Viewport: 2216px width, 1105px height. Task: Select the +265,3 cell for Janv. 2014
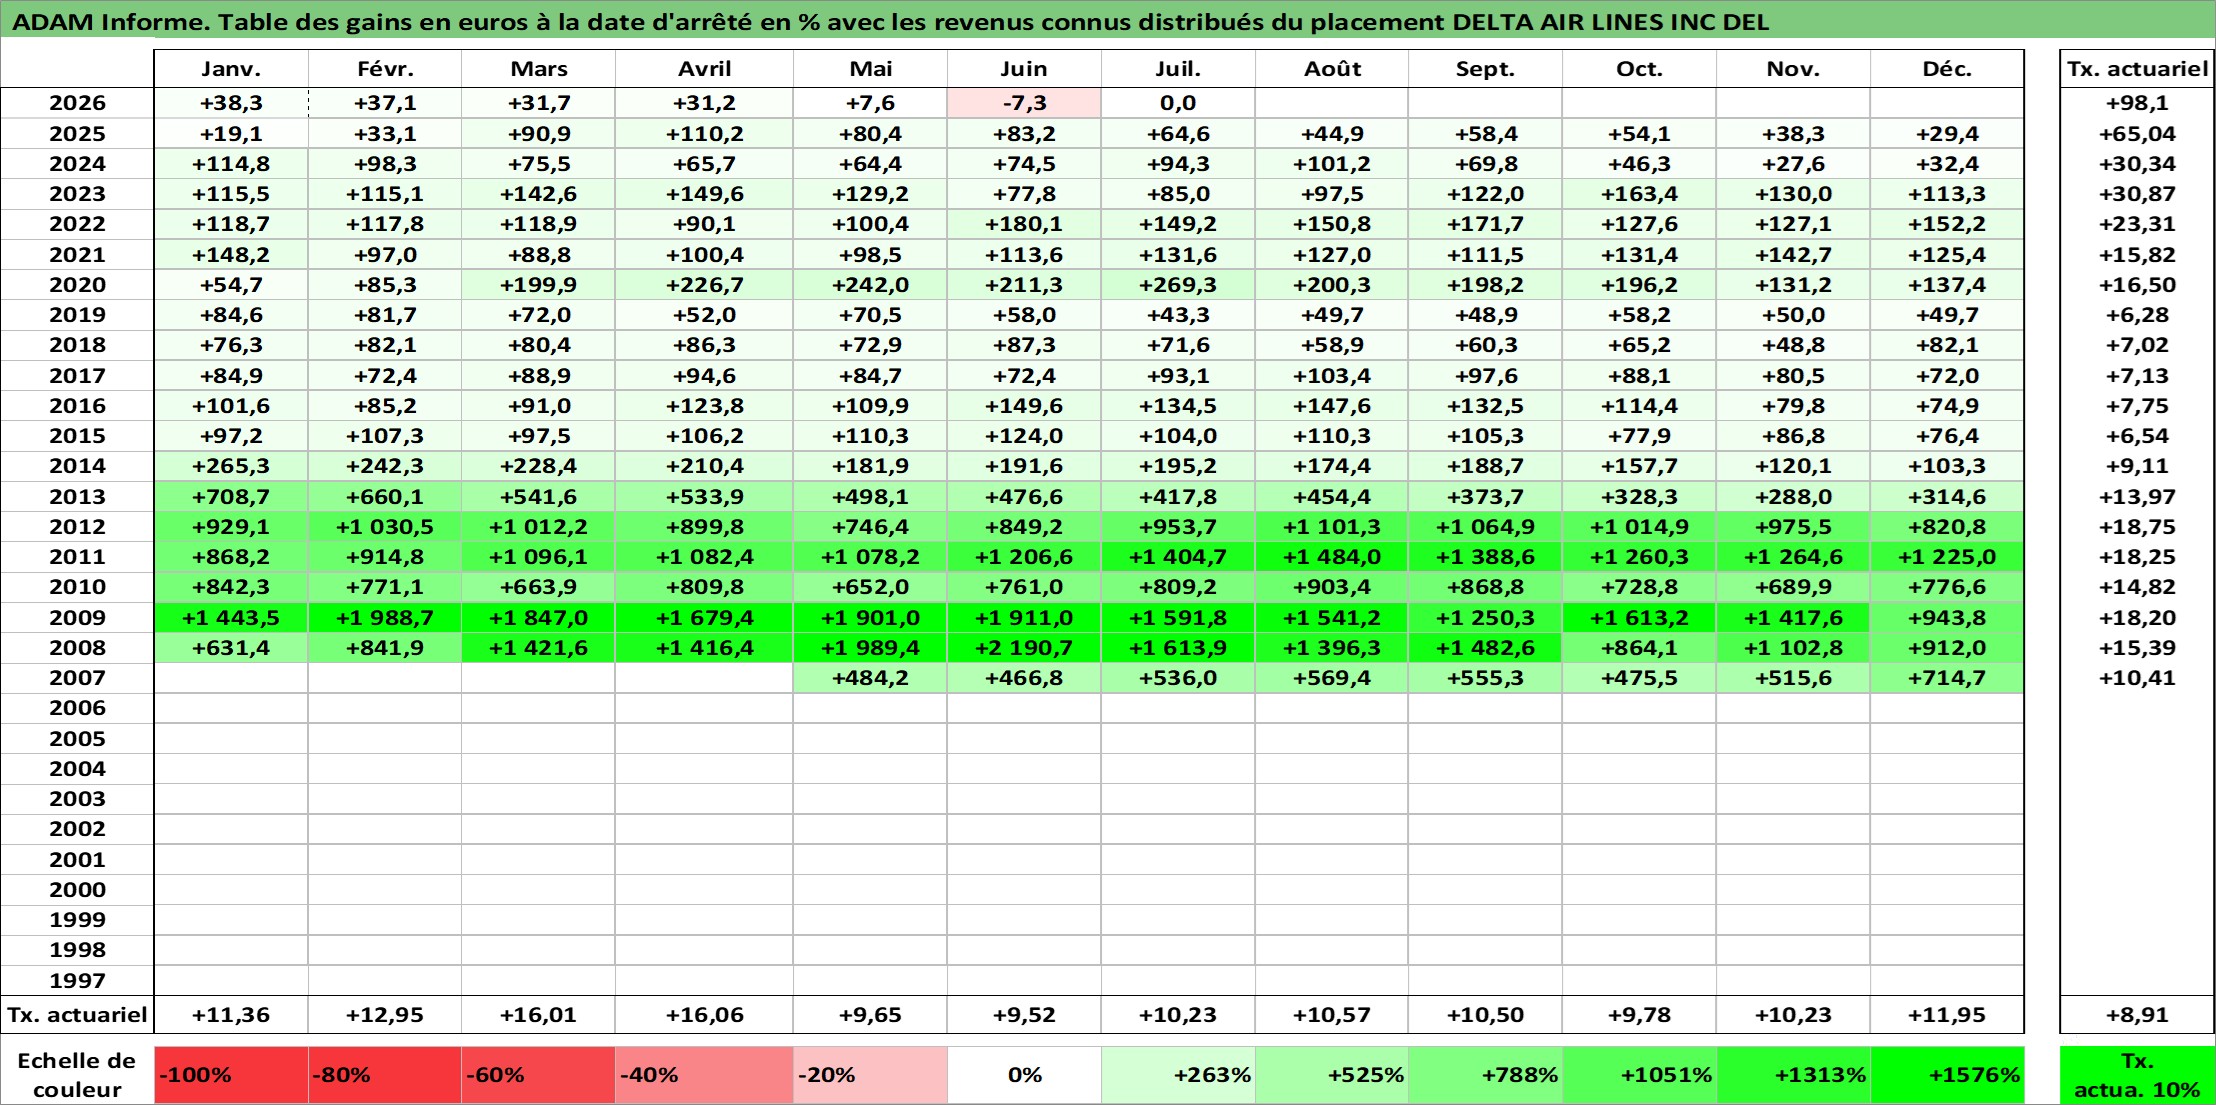click(x=231, y=466)
